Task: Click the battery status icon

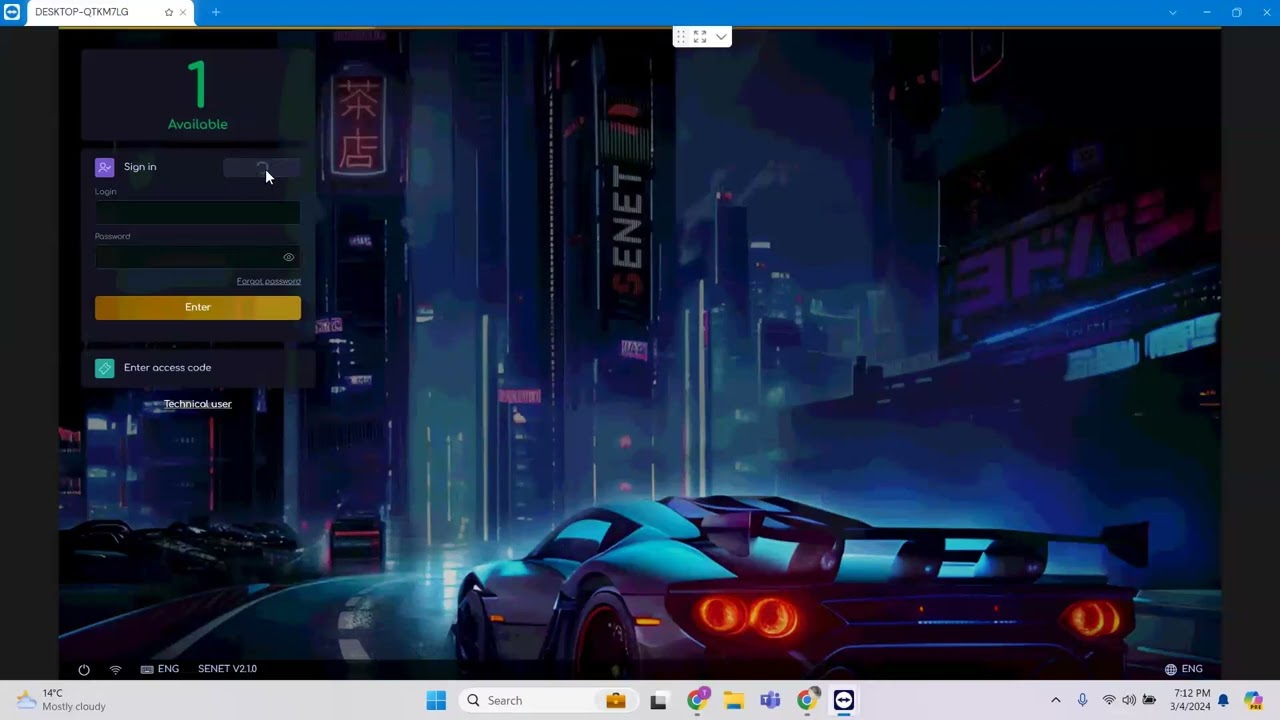Action: pos(1150,701)
